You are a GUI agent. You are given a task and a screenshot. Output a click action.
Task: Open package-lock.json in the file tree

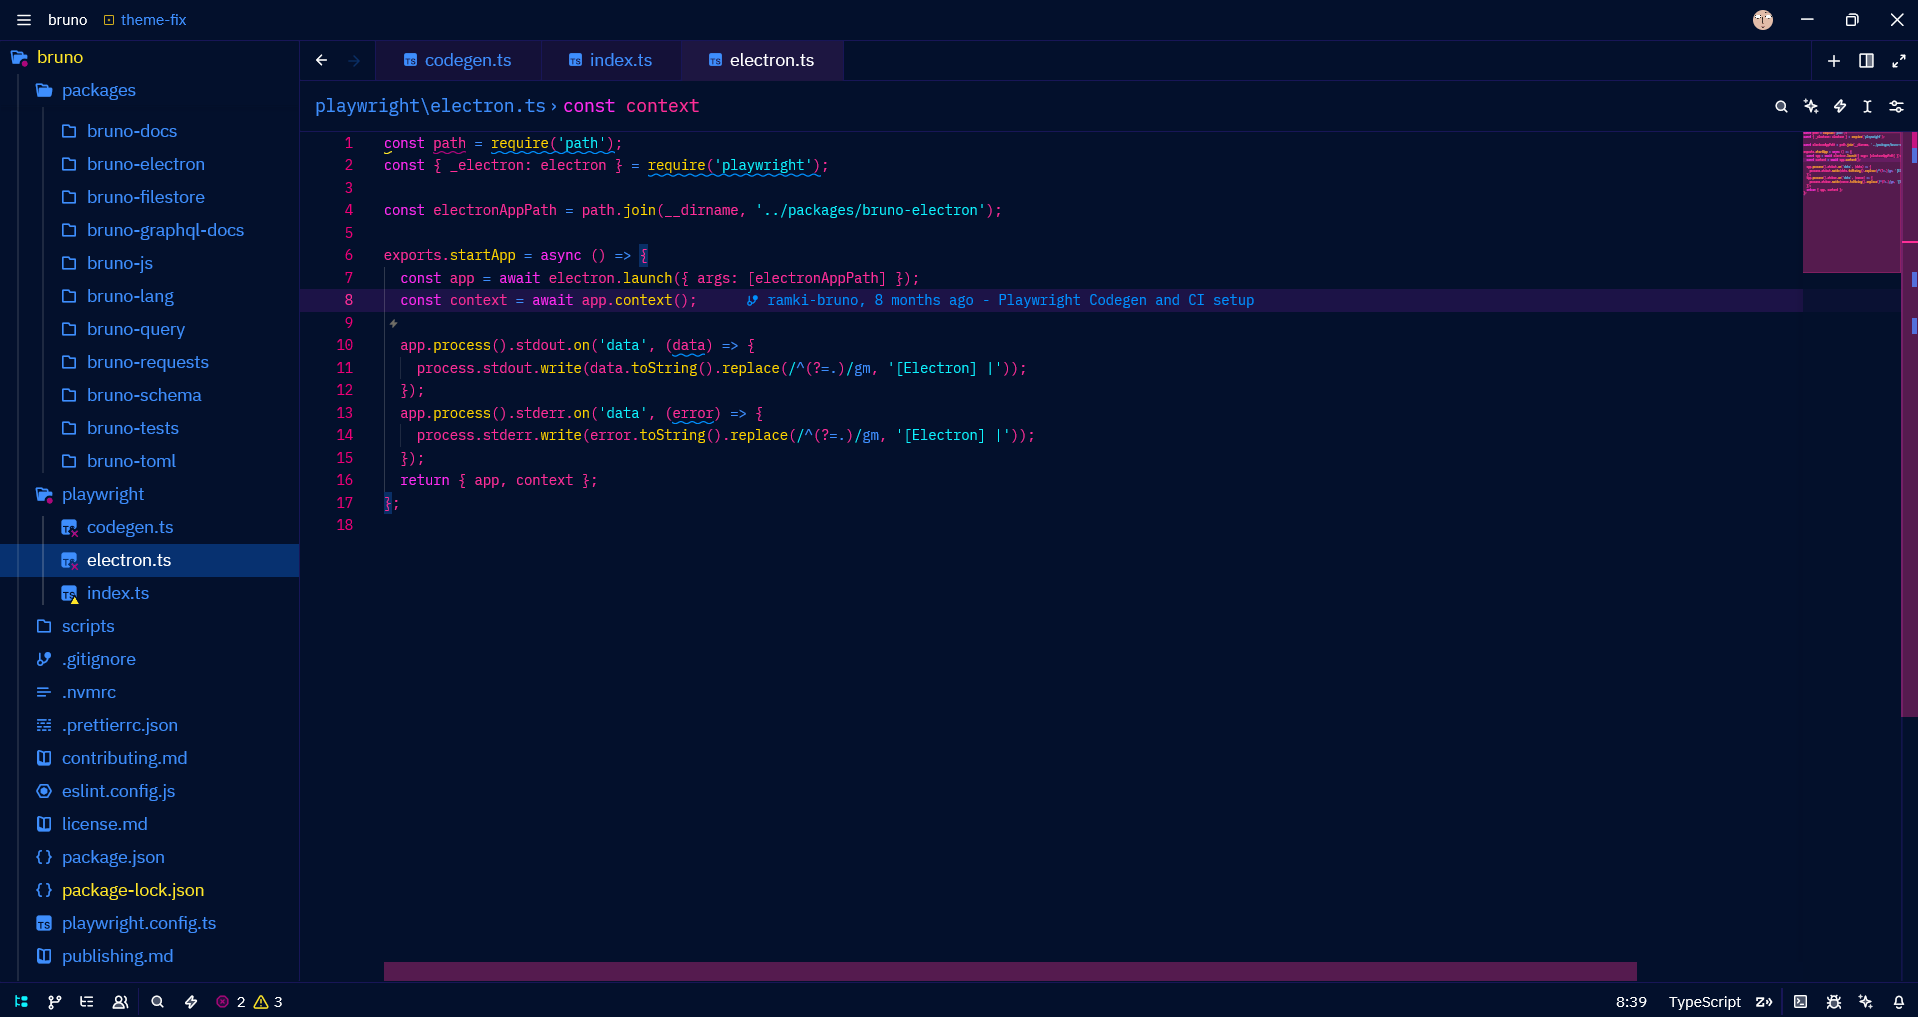[x=133, y=890]
